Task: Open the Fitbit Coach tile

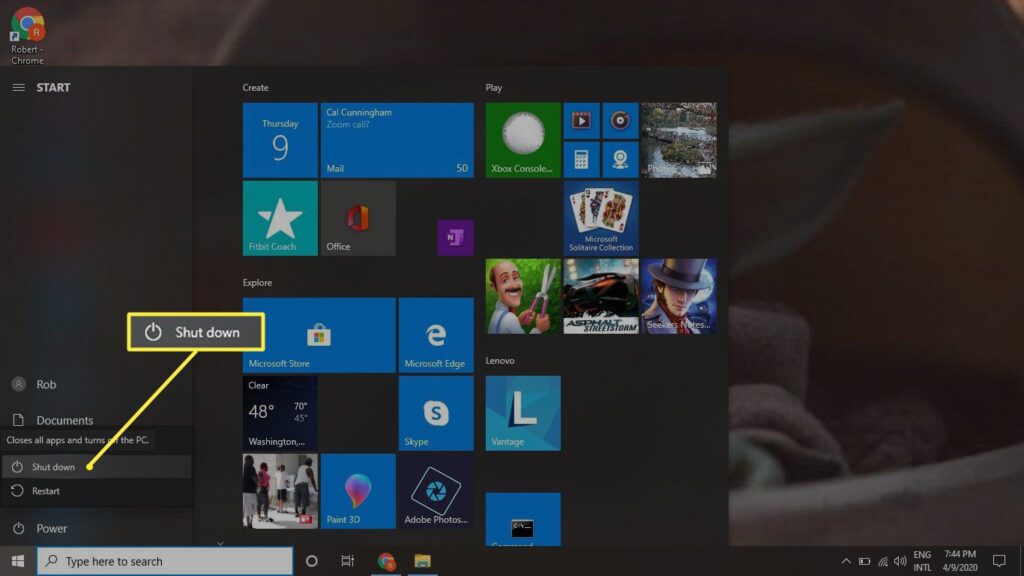Action: [x=280, y=218]
